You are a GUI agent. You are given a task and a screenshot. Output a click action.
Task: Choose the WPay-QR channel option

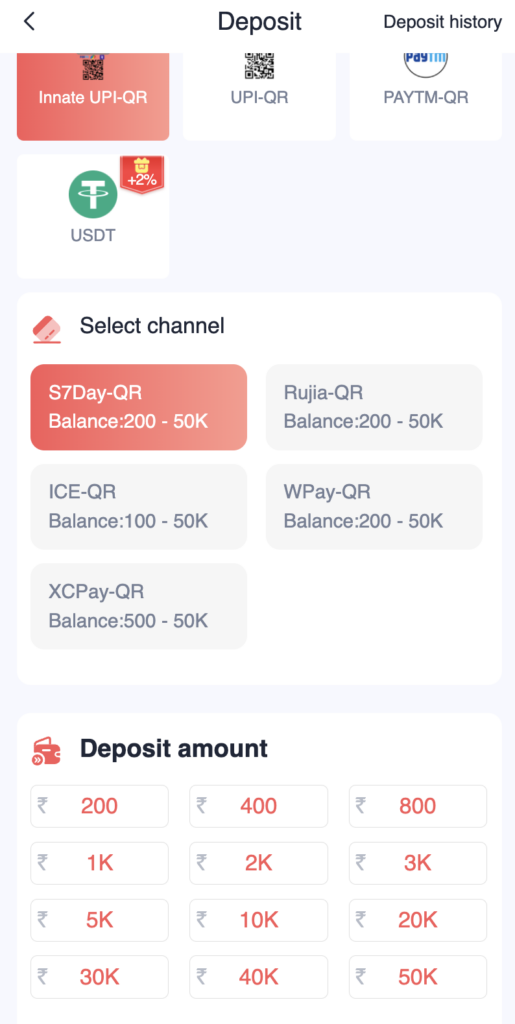pos(374,507)
